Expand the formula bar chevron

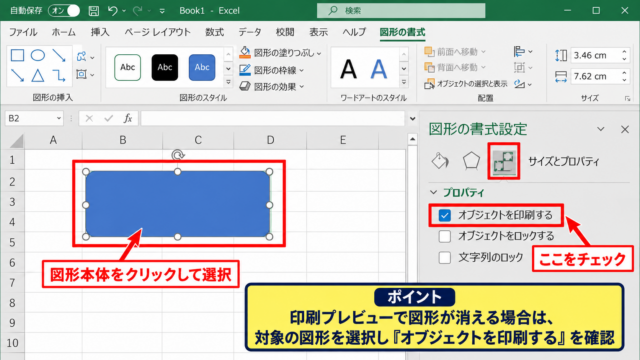pos(413,119)
